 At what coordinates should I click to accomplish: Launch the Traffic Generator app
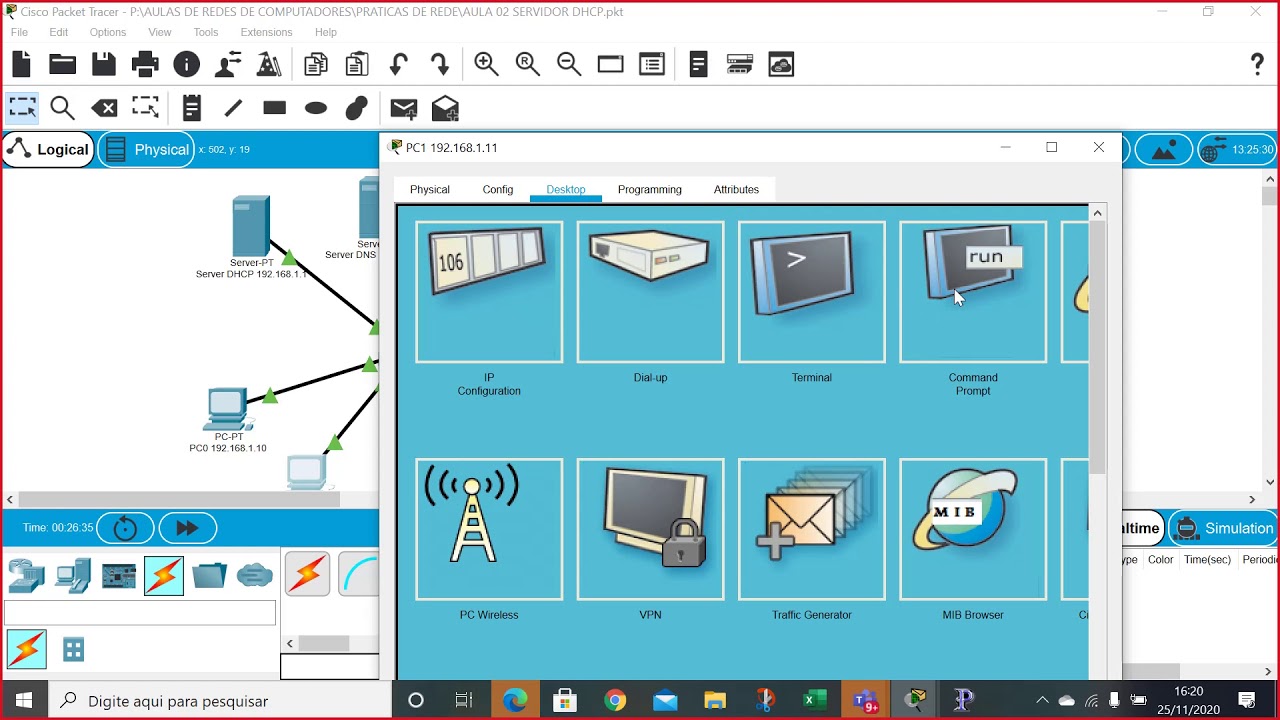(811, 529)
